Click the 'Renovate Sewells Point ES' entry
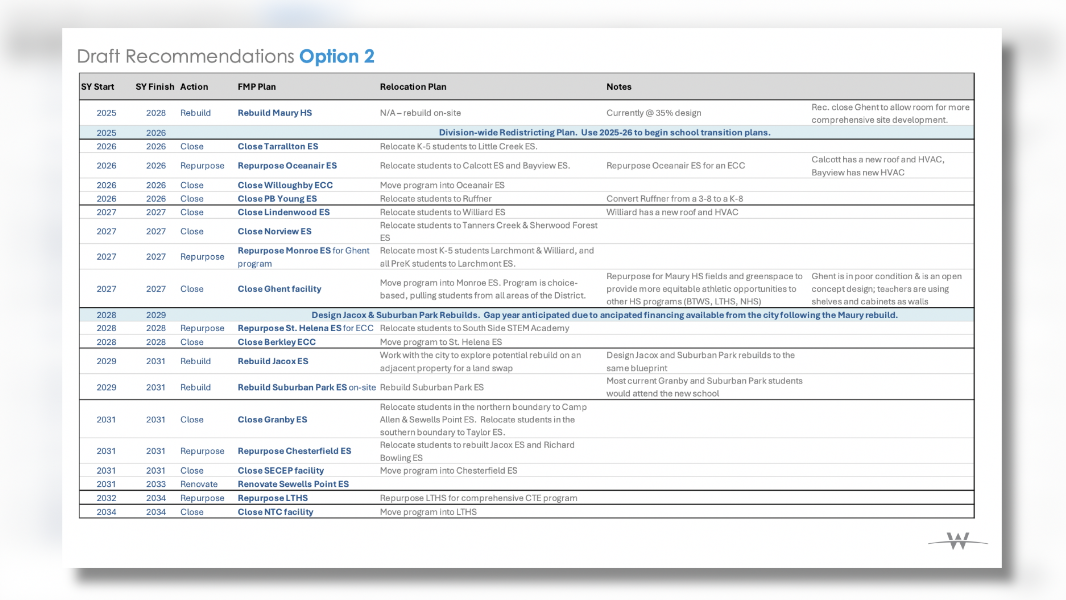This screenshot has width=1066, height=600. 293,484
